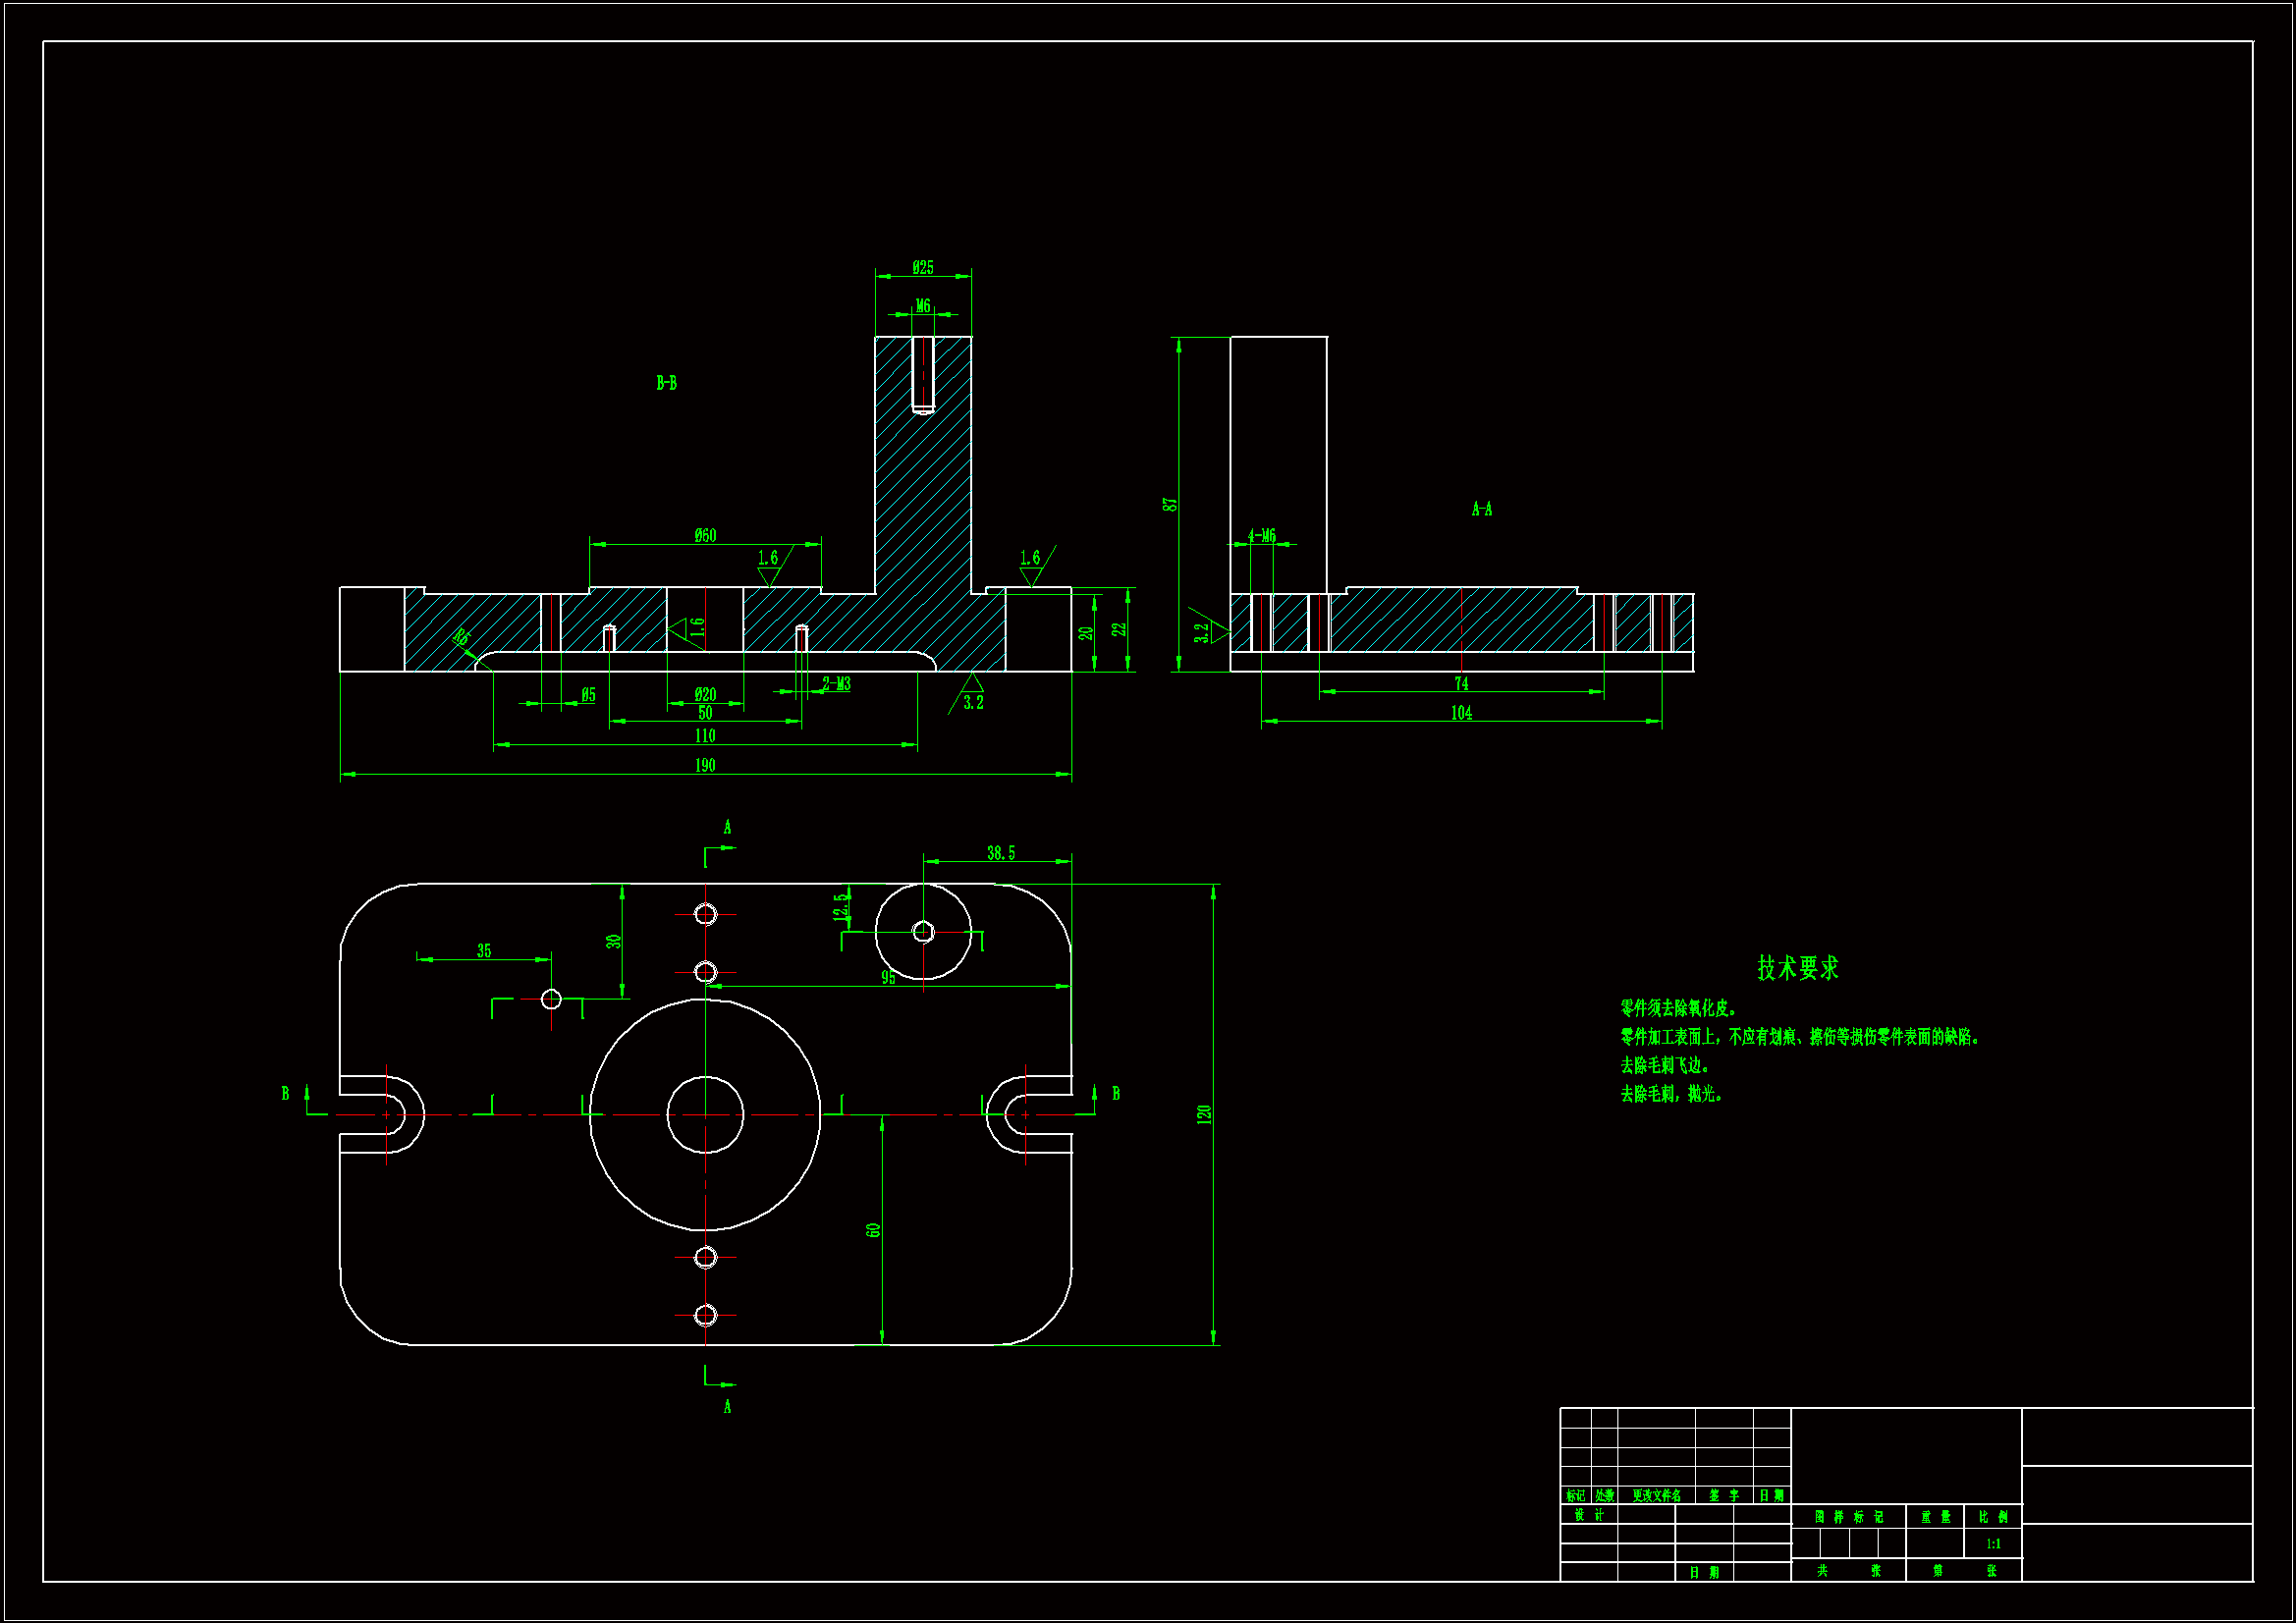Select the 190 overall length dimension
The height and width of the screenshot is (1623, 2296).
[x=705, y=766]
